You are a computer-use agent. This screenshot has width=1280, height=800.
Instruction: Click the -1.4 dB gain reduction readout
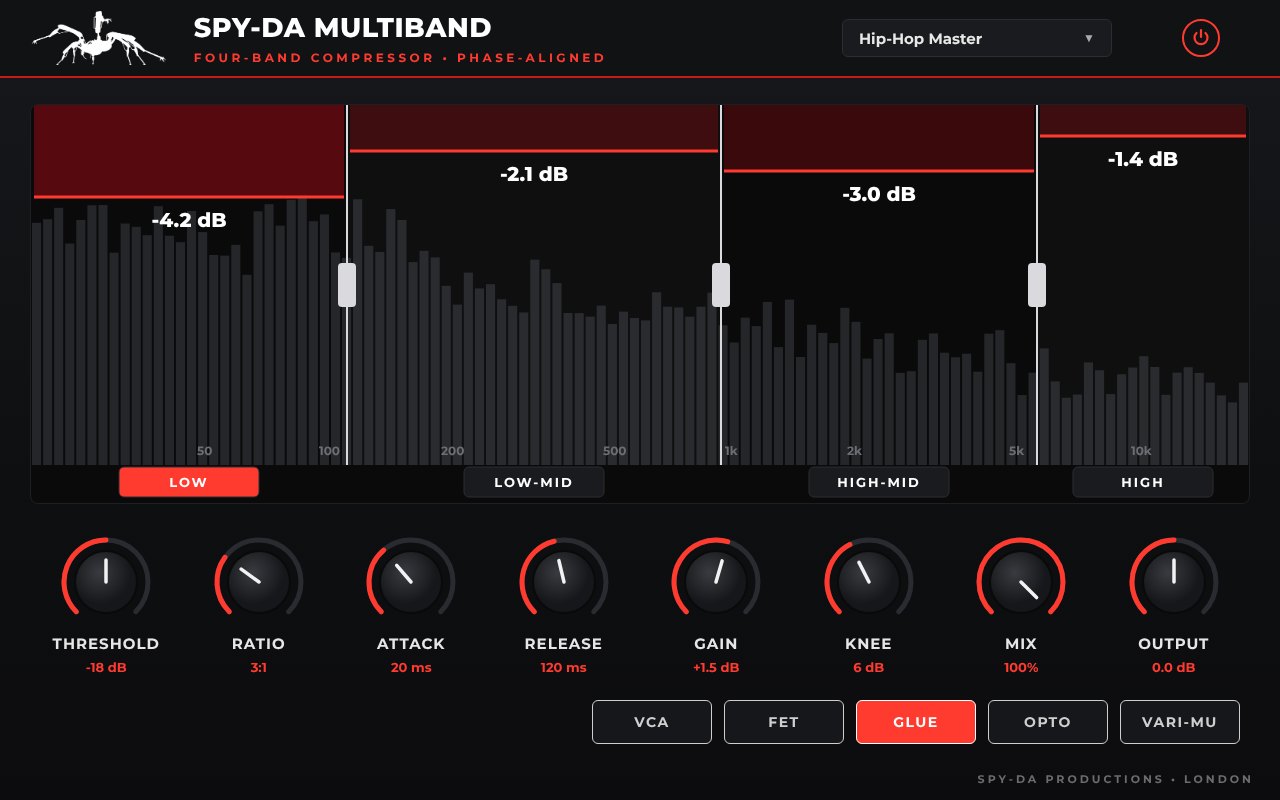[x=1143, y=159]
